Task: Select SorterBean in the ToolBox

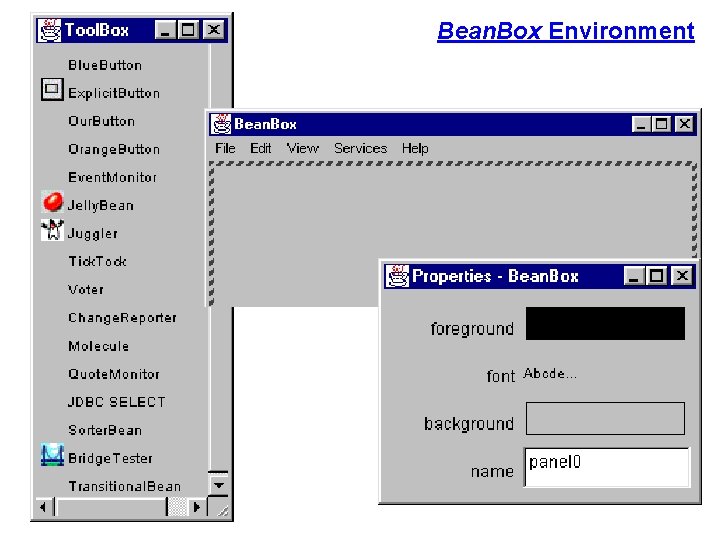Action: pyautogui.click(x=105, y=430)
